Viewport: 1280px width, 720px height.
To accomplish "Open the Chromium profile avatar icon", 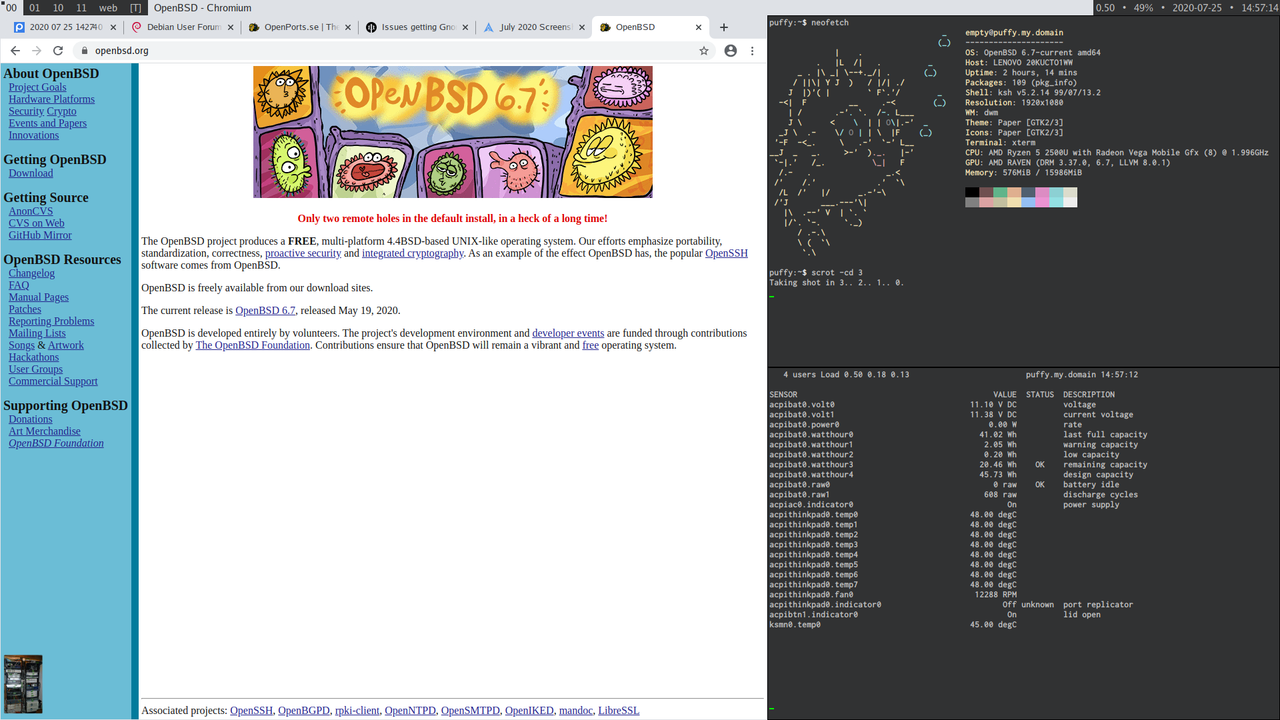I will 731,50.
